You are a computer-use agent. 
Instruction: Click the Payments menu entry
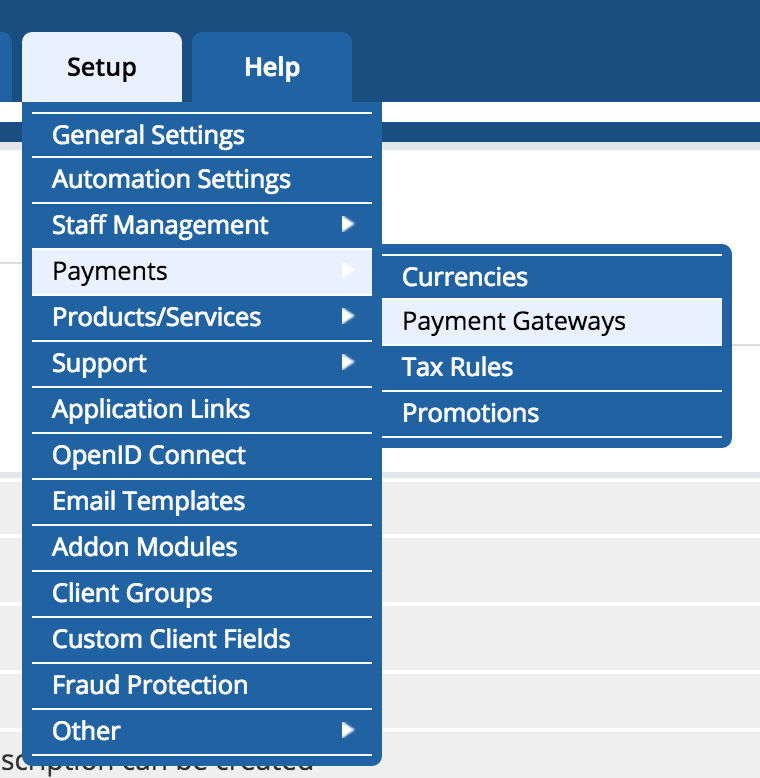click(x=110, y=271)
